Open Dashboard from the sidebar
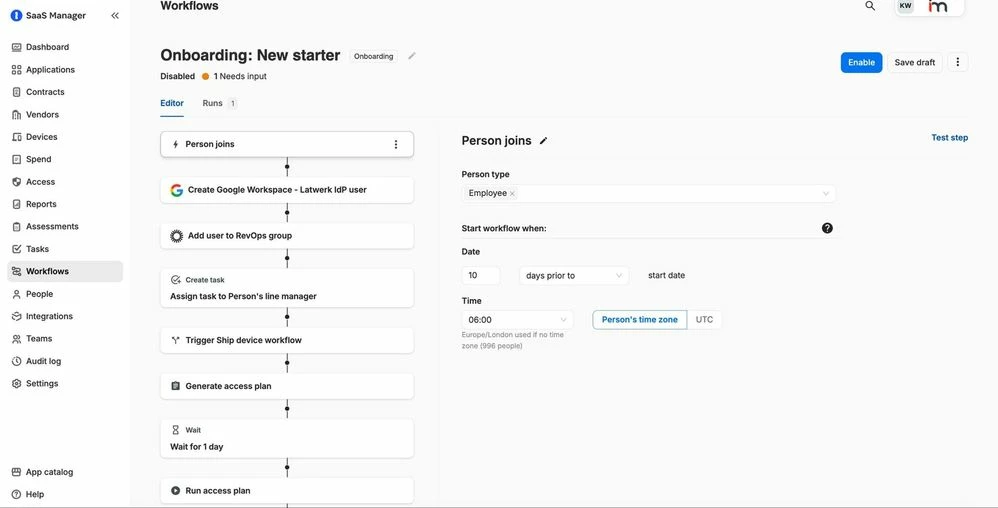The width and height of the screenshot is (998, 508). tap(47, 47)
